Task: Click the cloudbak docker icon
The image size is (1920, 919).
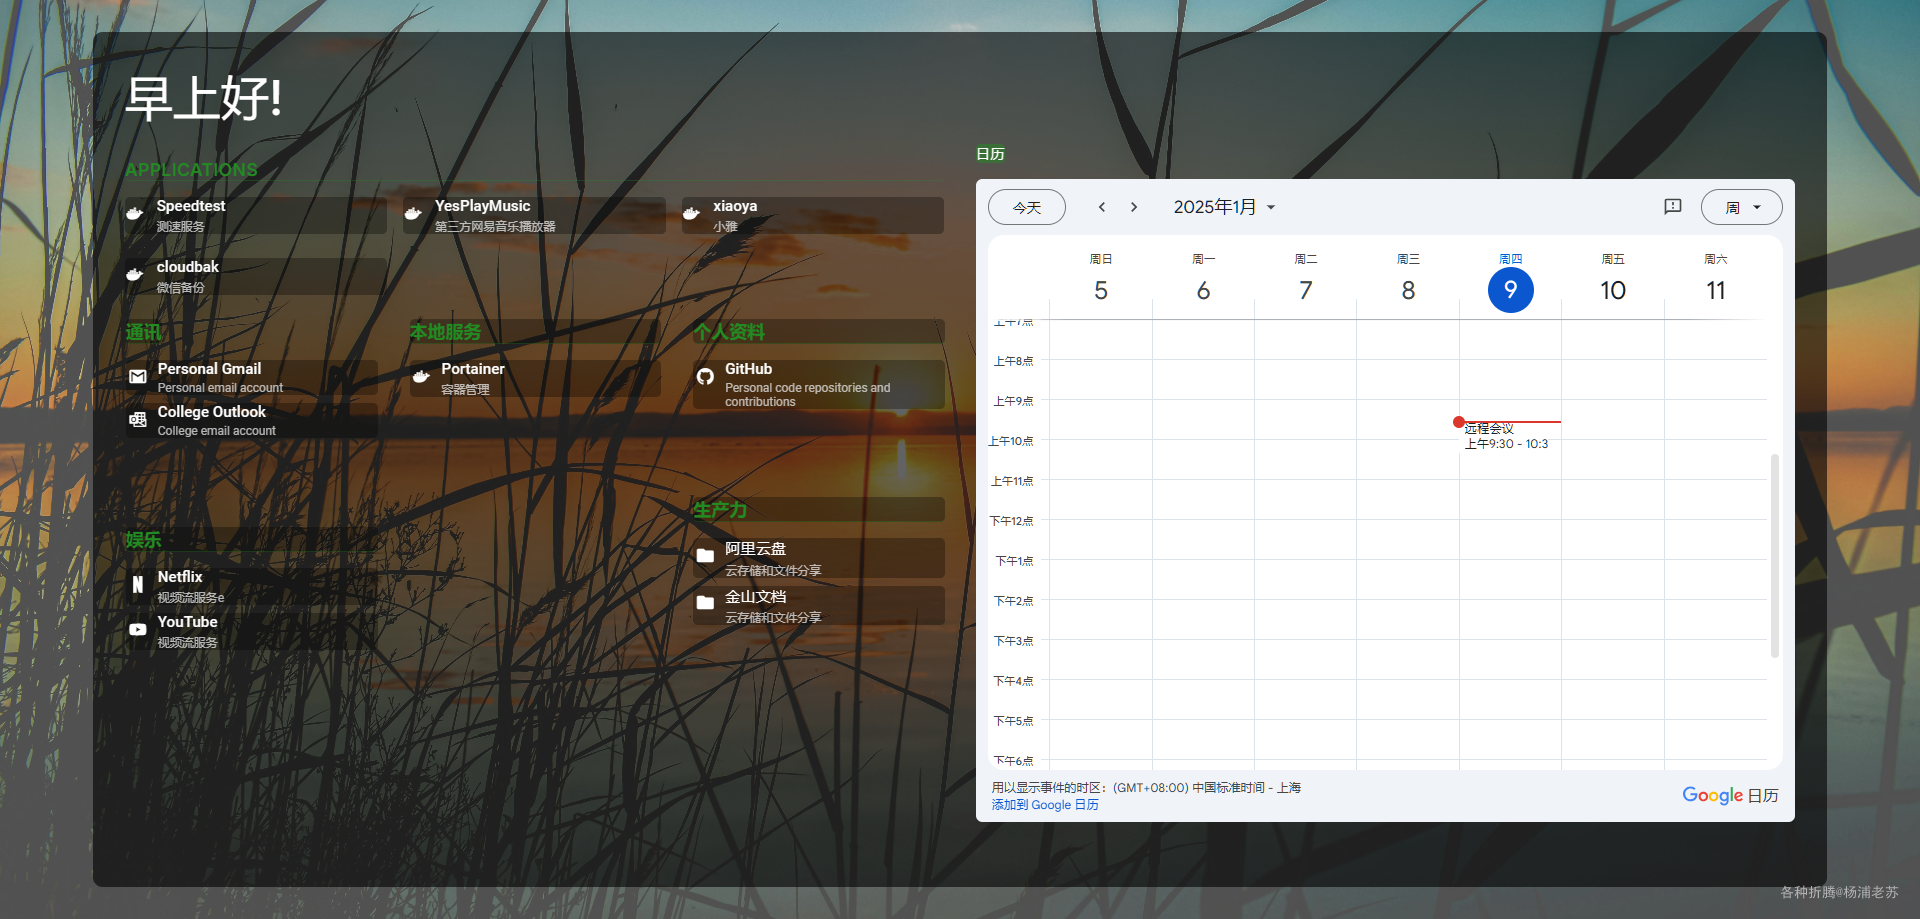Action: point(134,274)
